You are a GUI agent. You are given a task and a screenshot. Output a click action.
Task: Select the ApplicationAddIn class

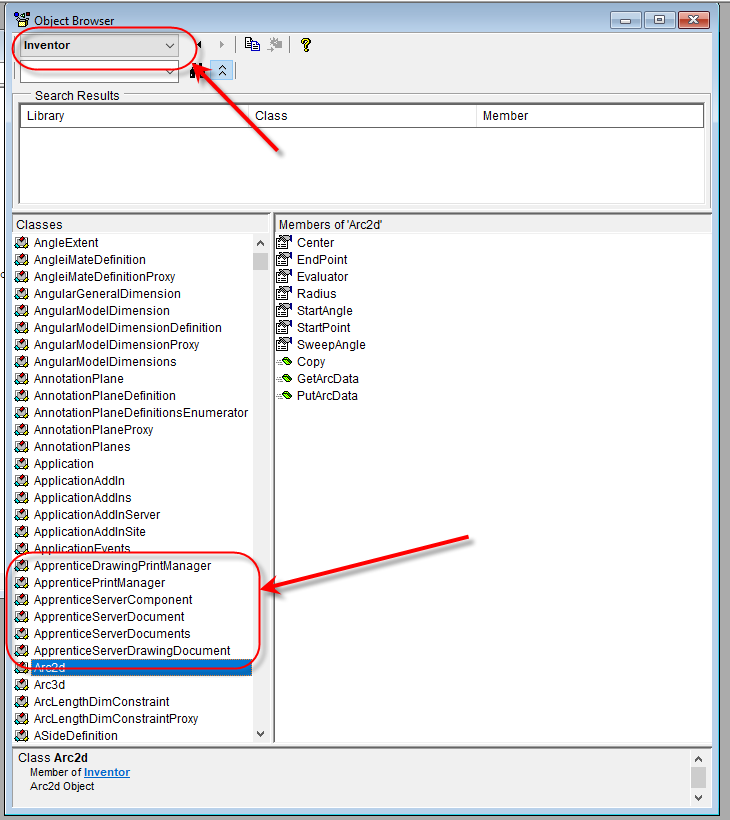tap(79, 481)
